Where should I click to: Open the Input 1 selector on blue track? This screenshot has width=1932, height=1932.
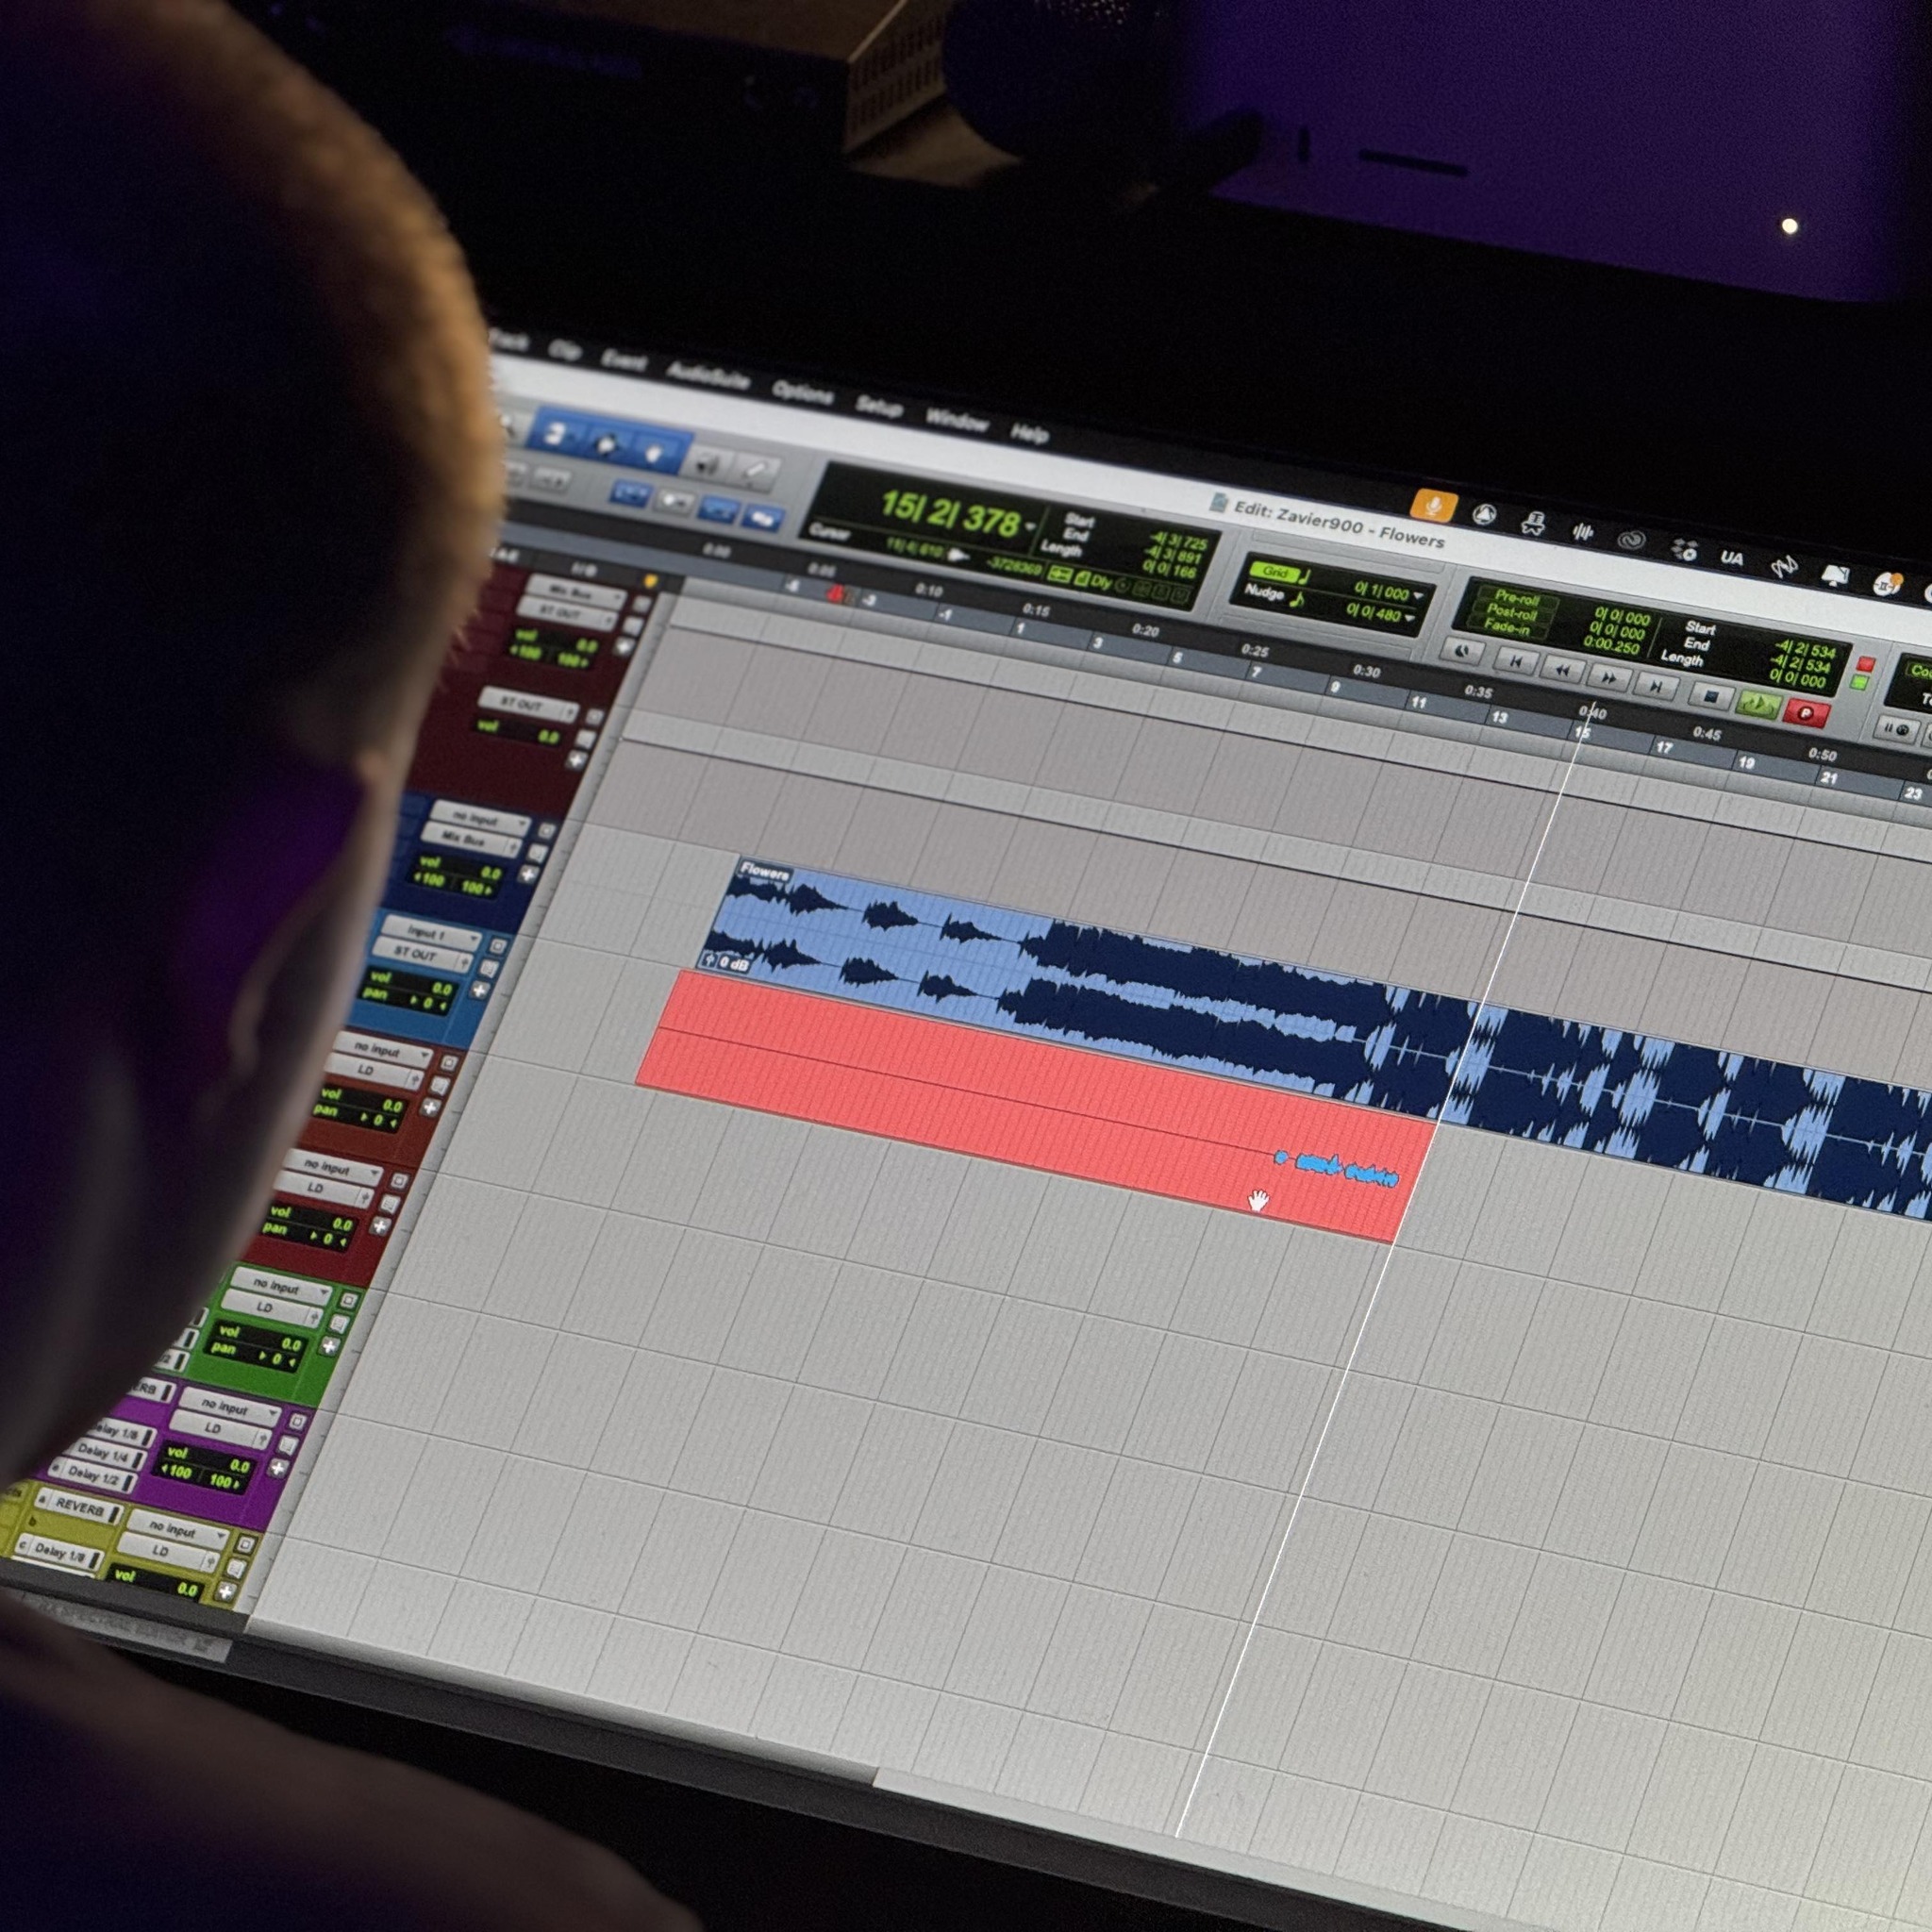pyautogui.click(x=432, y=933)
